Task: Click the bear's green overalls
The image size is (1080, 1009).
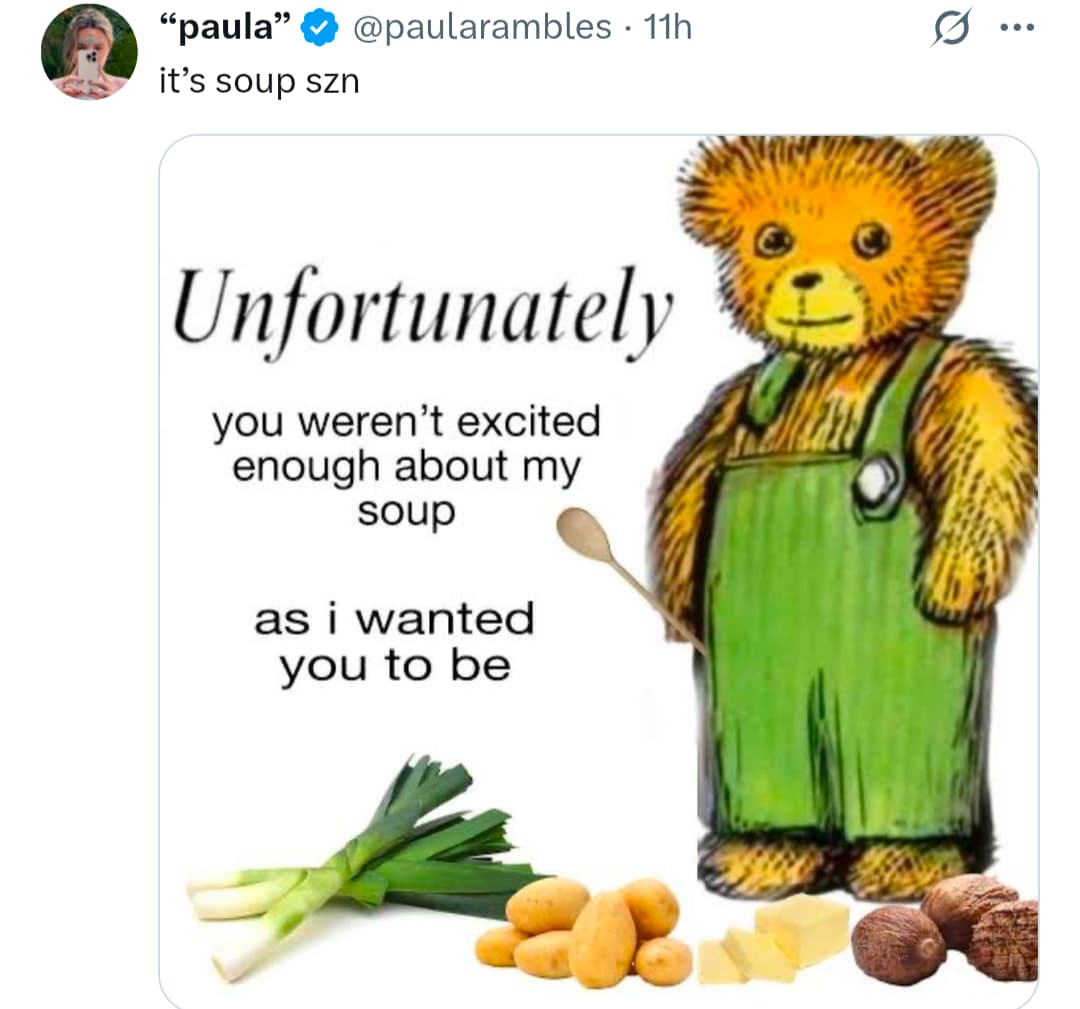Action: 840,650
